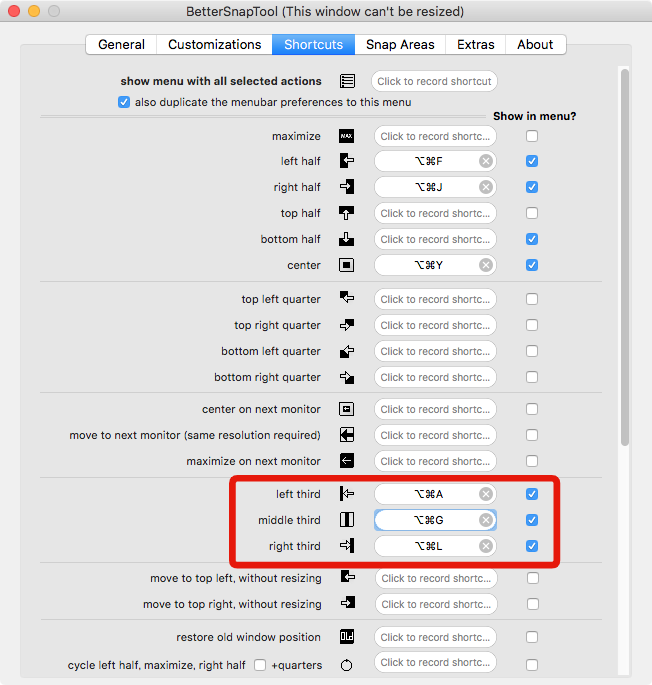Record a shortcut for maximize
Viewport: 652px width, 685px height.
[x=435, y=136]
